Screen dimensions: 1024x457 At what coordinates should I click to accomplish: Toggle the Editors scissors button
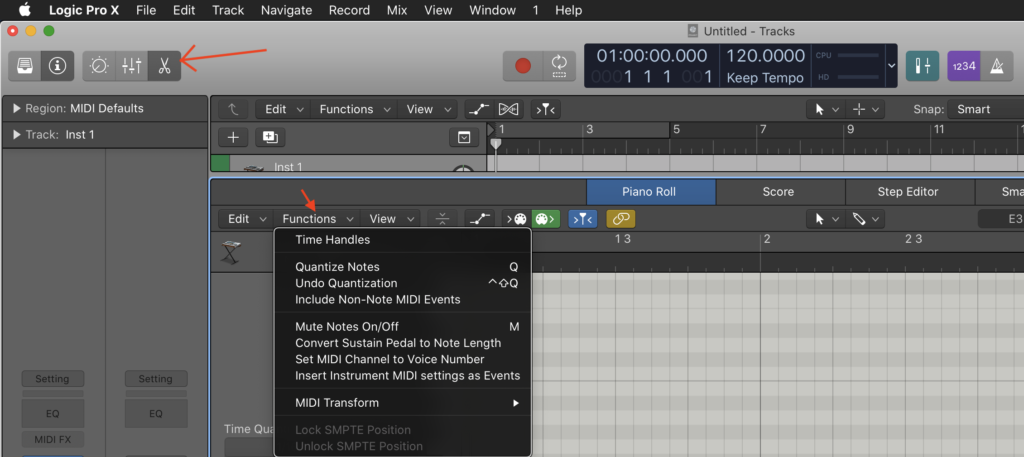click(165, 66)
